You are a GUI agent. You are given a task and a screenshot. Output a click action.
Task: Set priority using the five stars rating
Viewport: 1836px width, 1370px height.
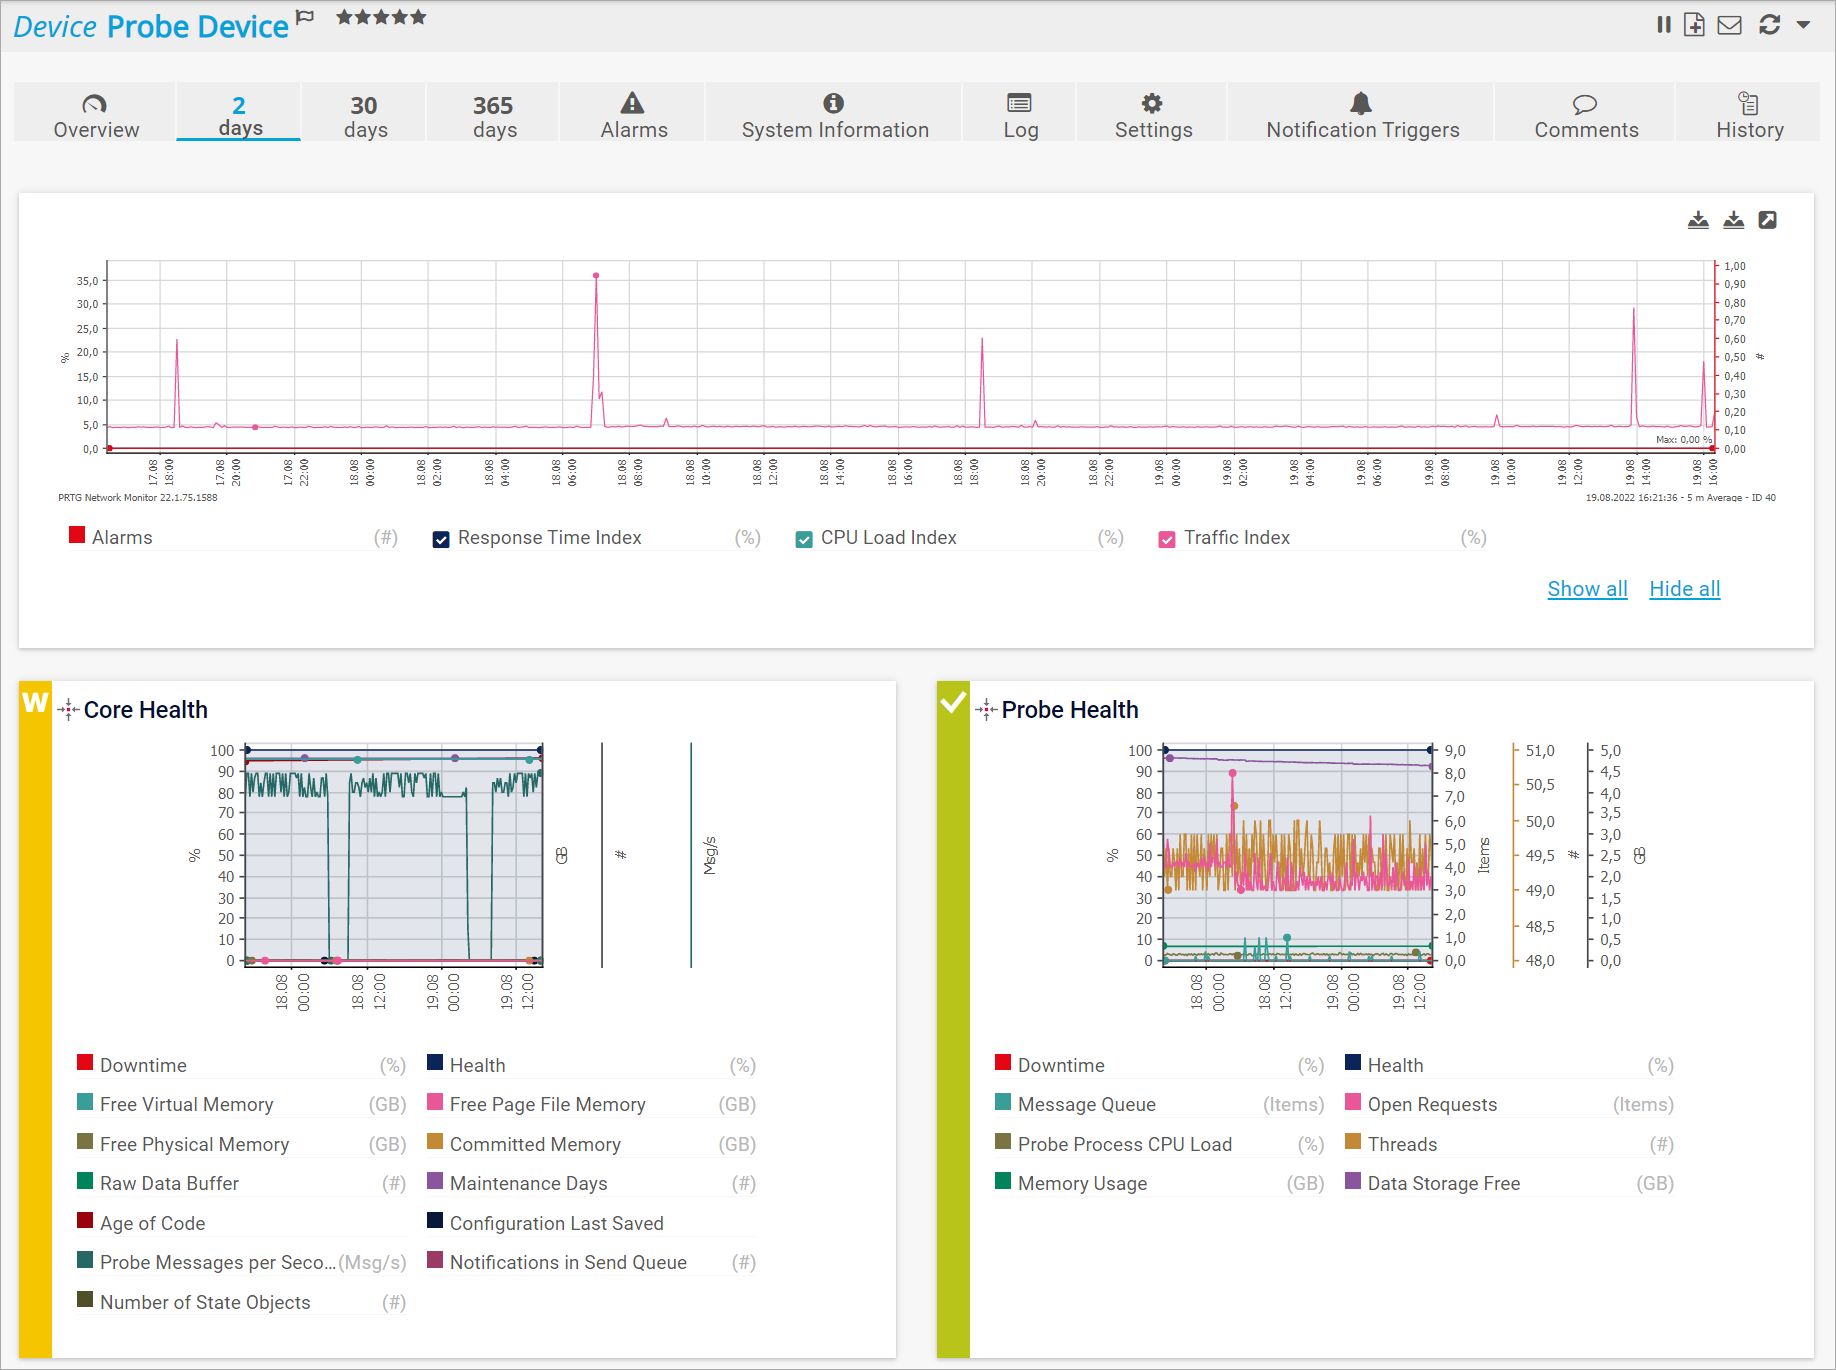(381, 17)
